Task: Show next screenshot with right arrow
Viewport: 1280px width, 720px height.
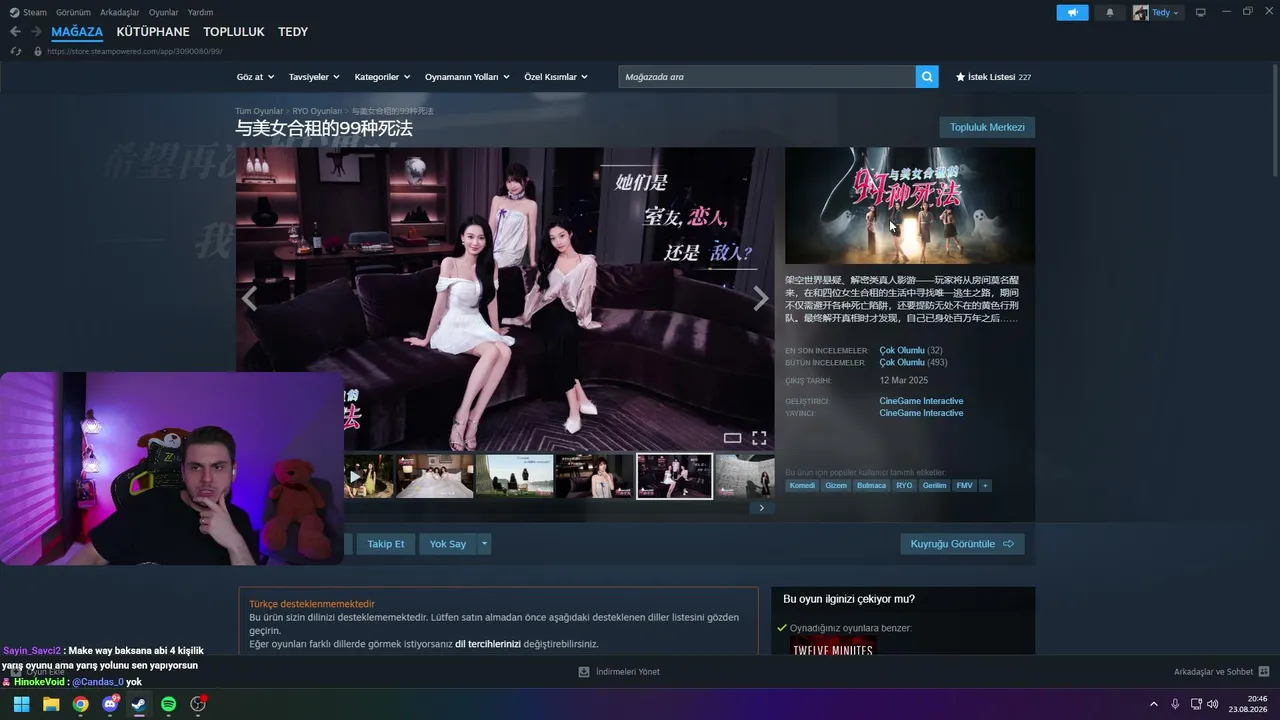Action: pos(761,298)
